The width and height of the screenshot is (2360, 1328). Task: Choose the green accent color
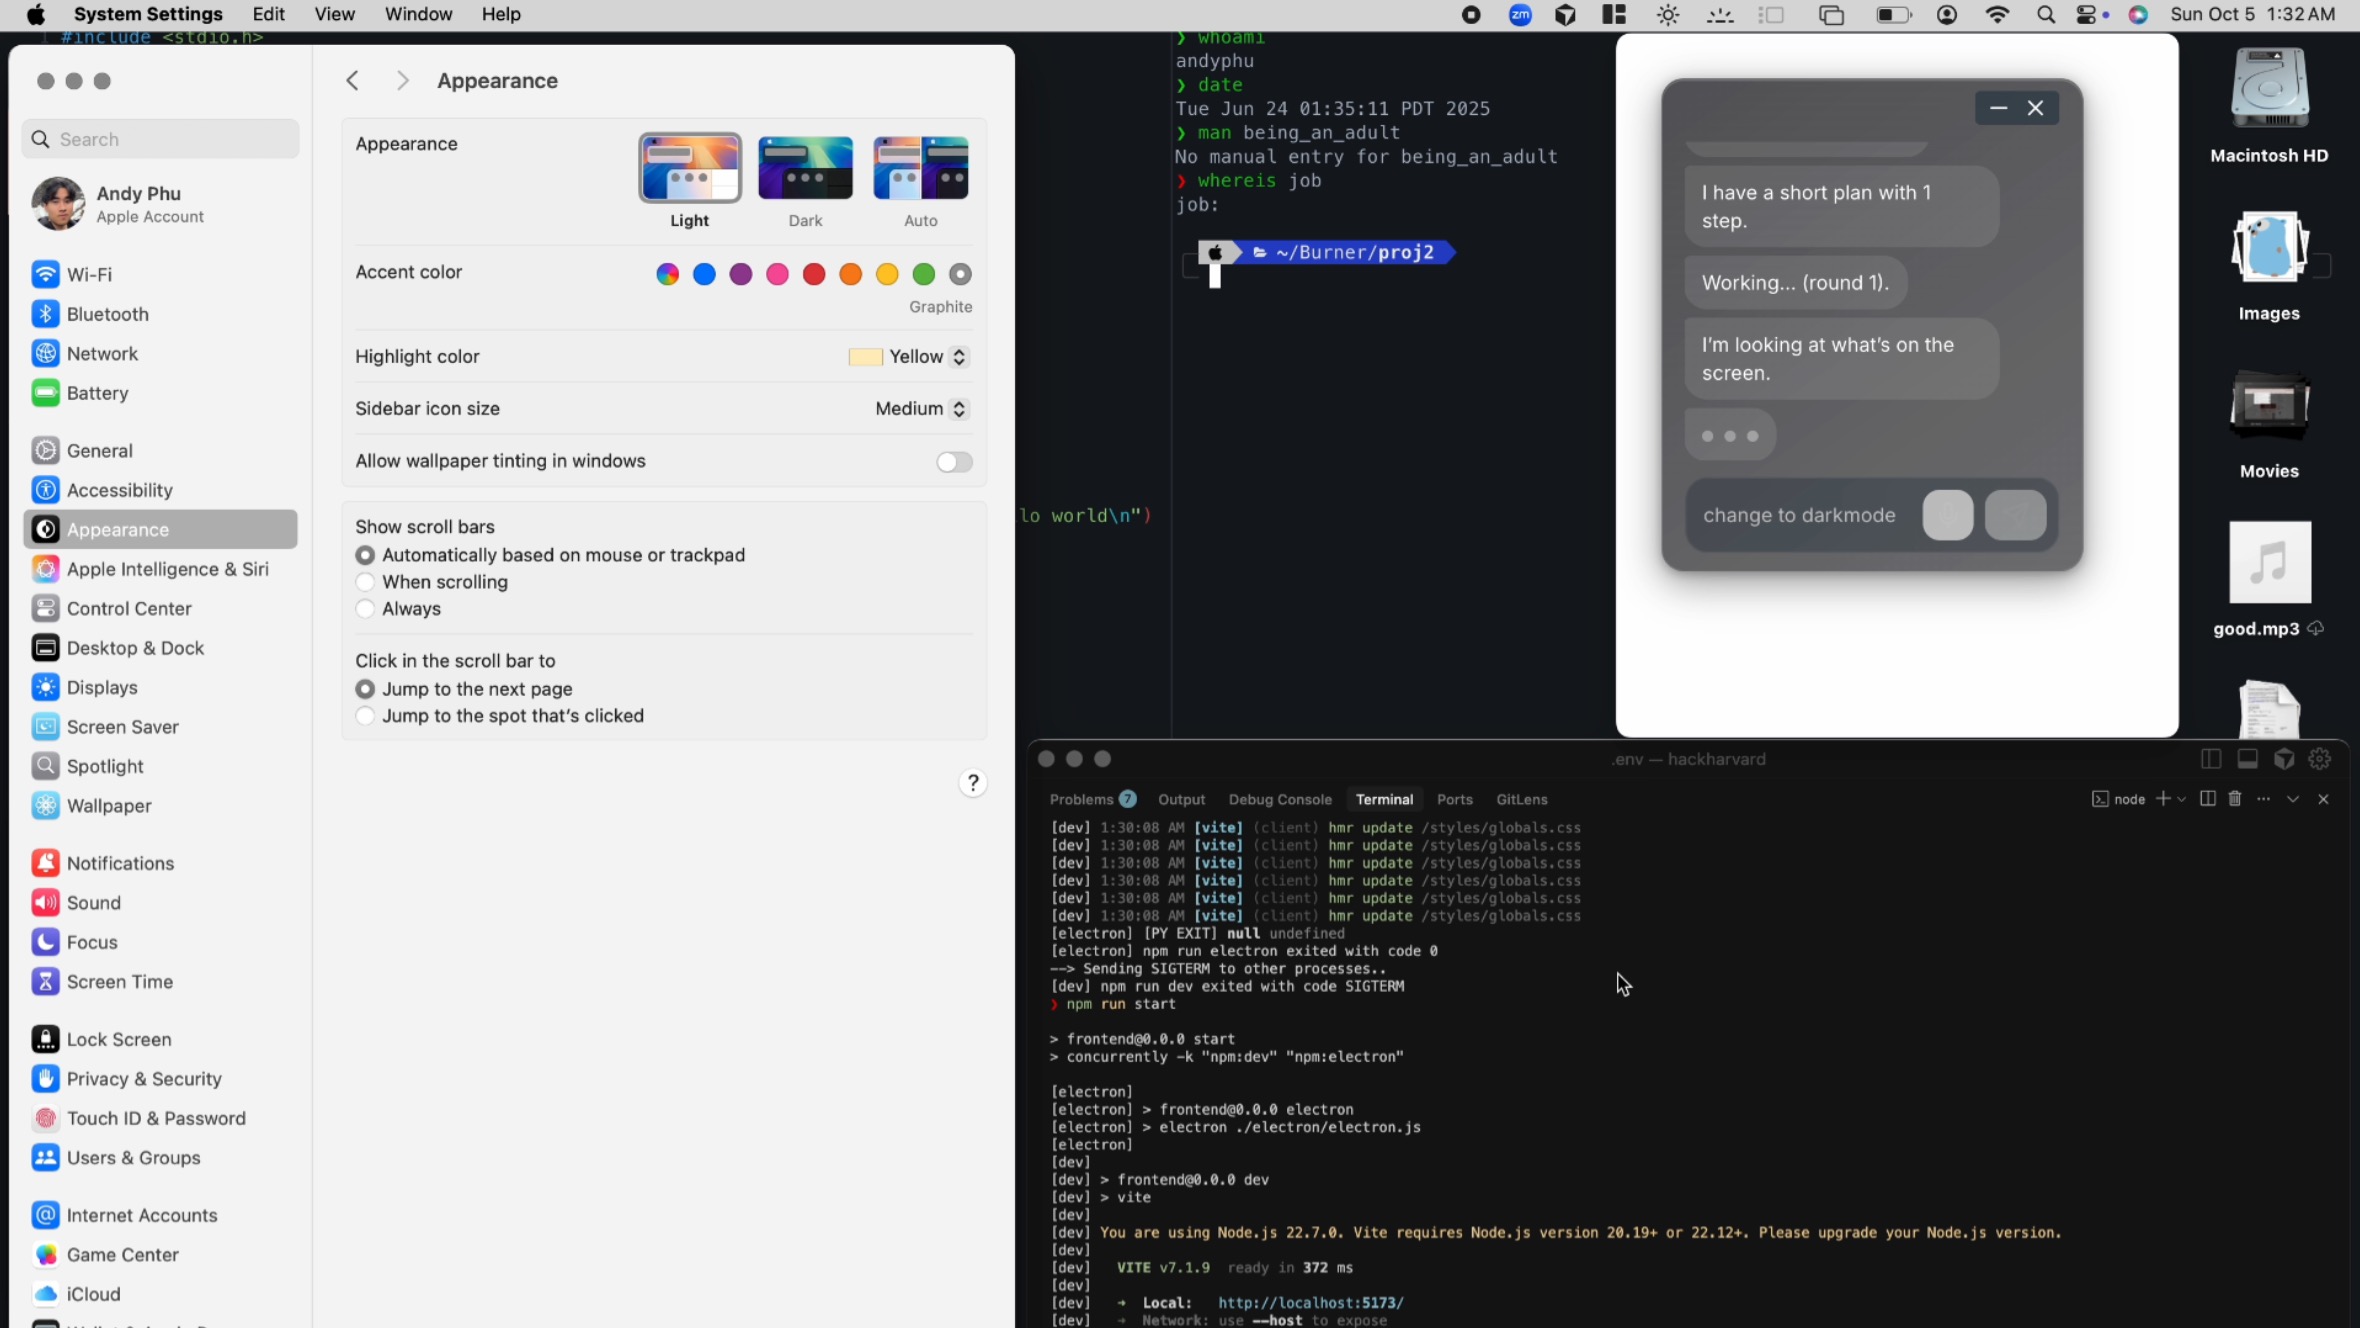pyautogui.click(x=924, y=274)
